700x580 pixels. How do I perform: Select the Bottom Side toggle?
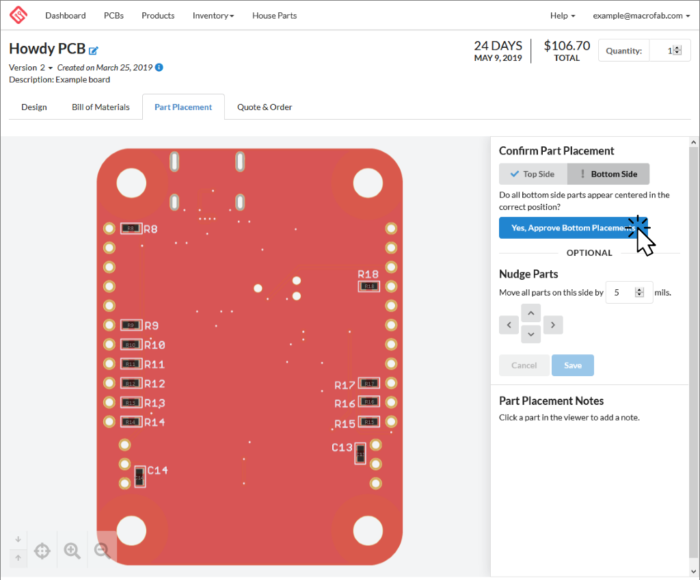click(x=608, y=174)
